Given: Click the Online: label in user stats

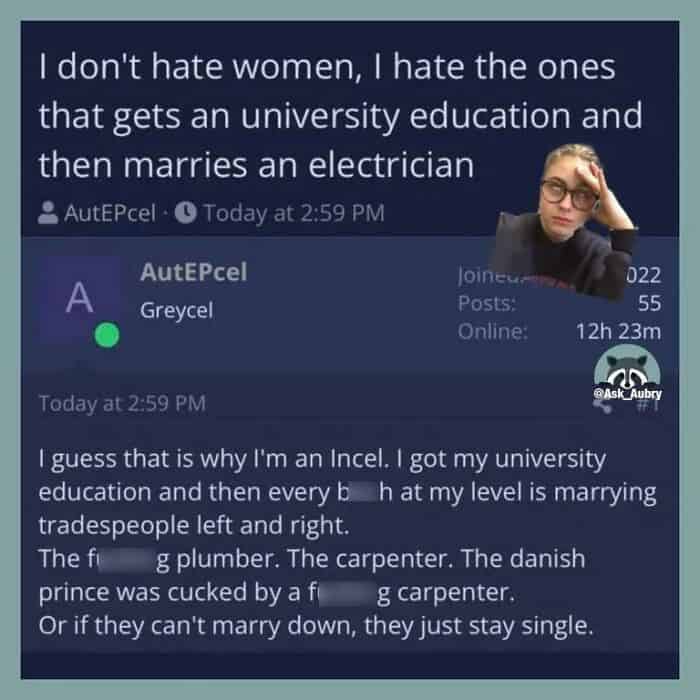Looking at the screenshot, I should click(x=493, y=331).
